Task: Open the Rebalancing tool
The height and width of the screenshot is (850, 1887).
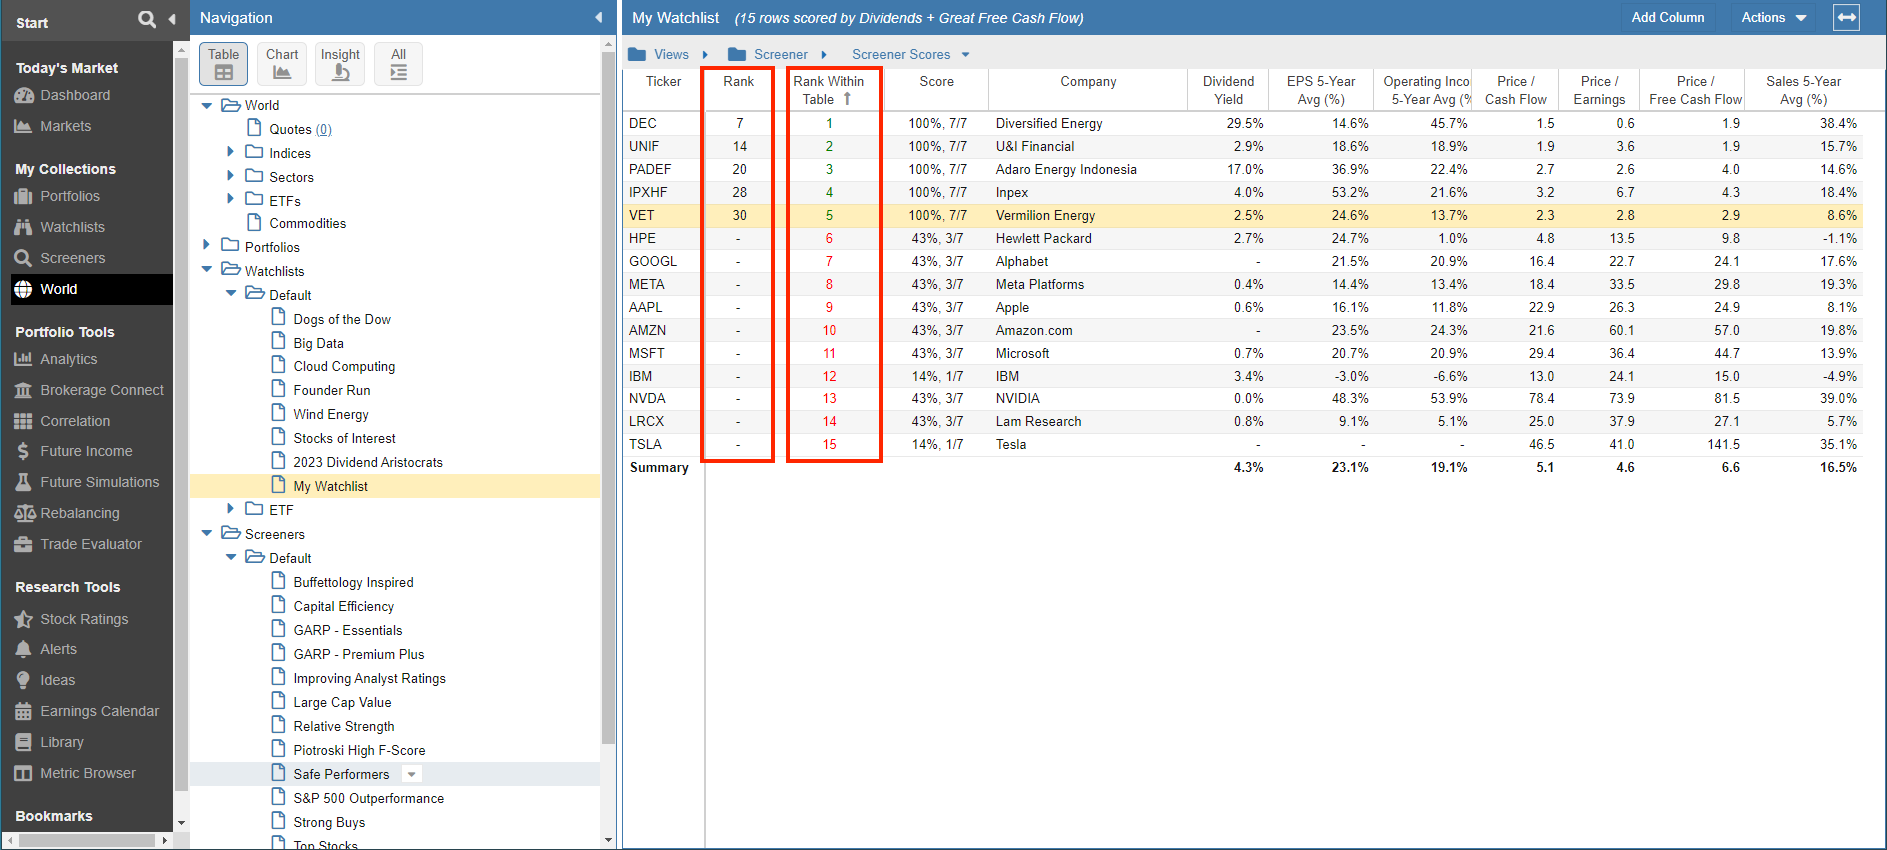Action: (x=80, y=513)
